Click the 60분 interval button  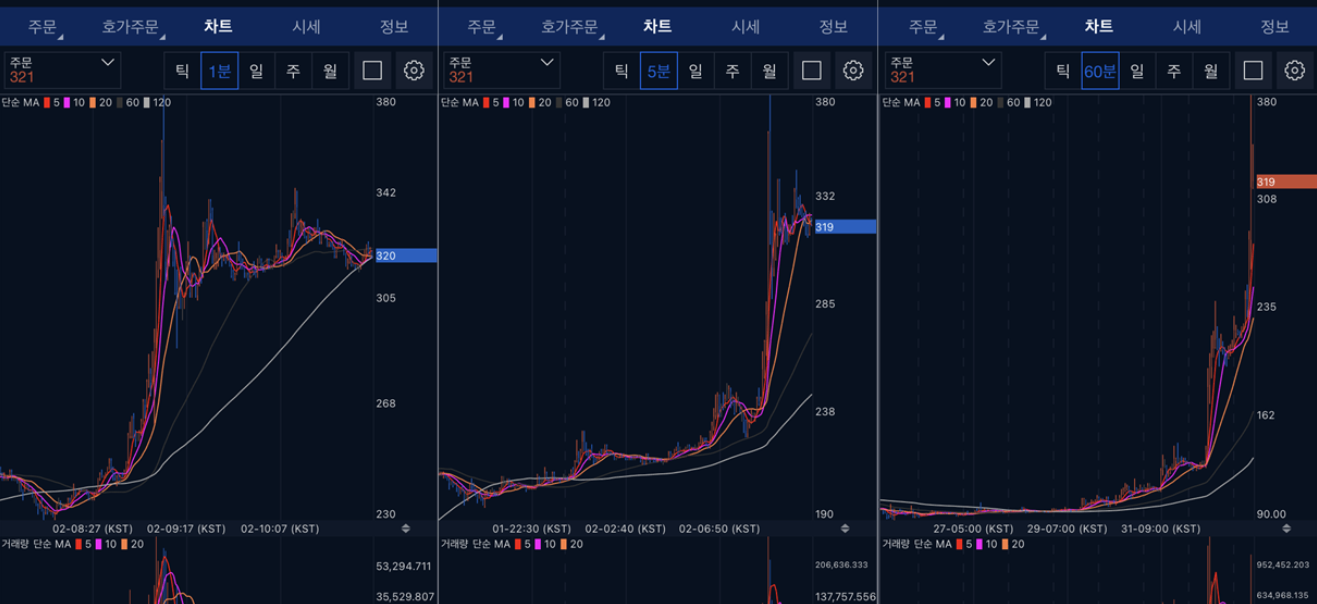pos(1099,71)
